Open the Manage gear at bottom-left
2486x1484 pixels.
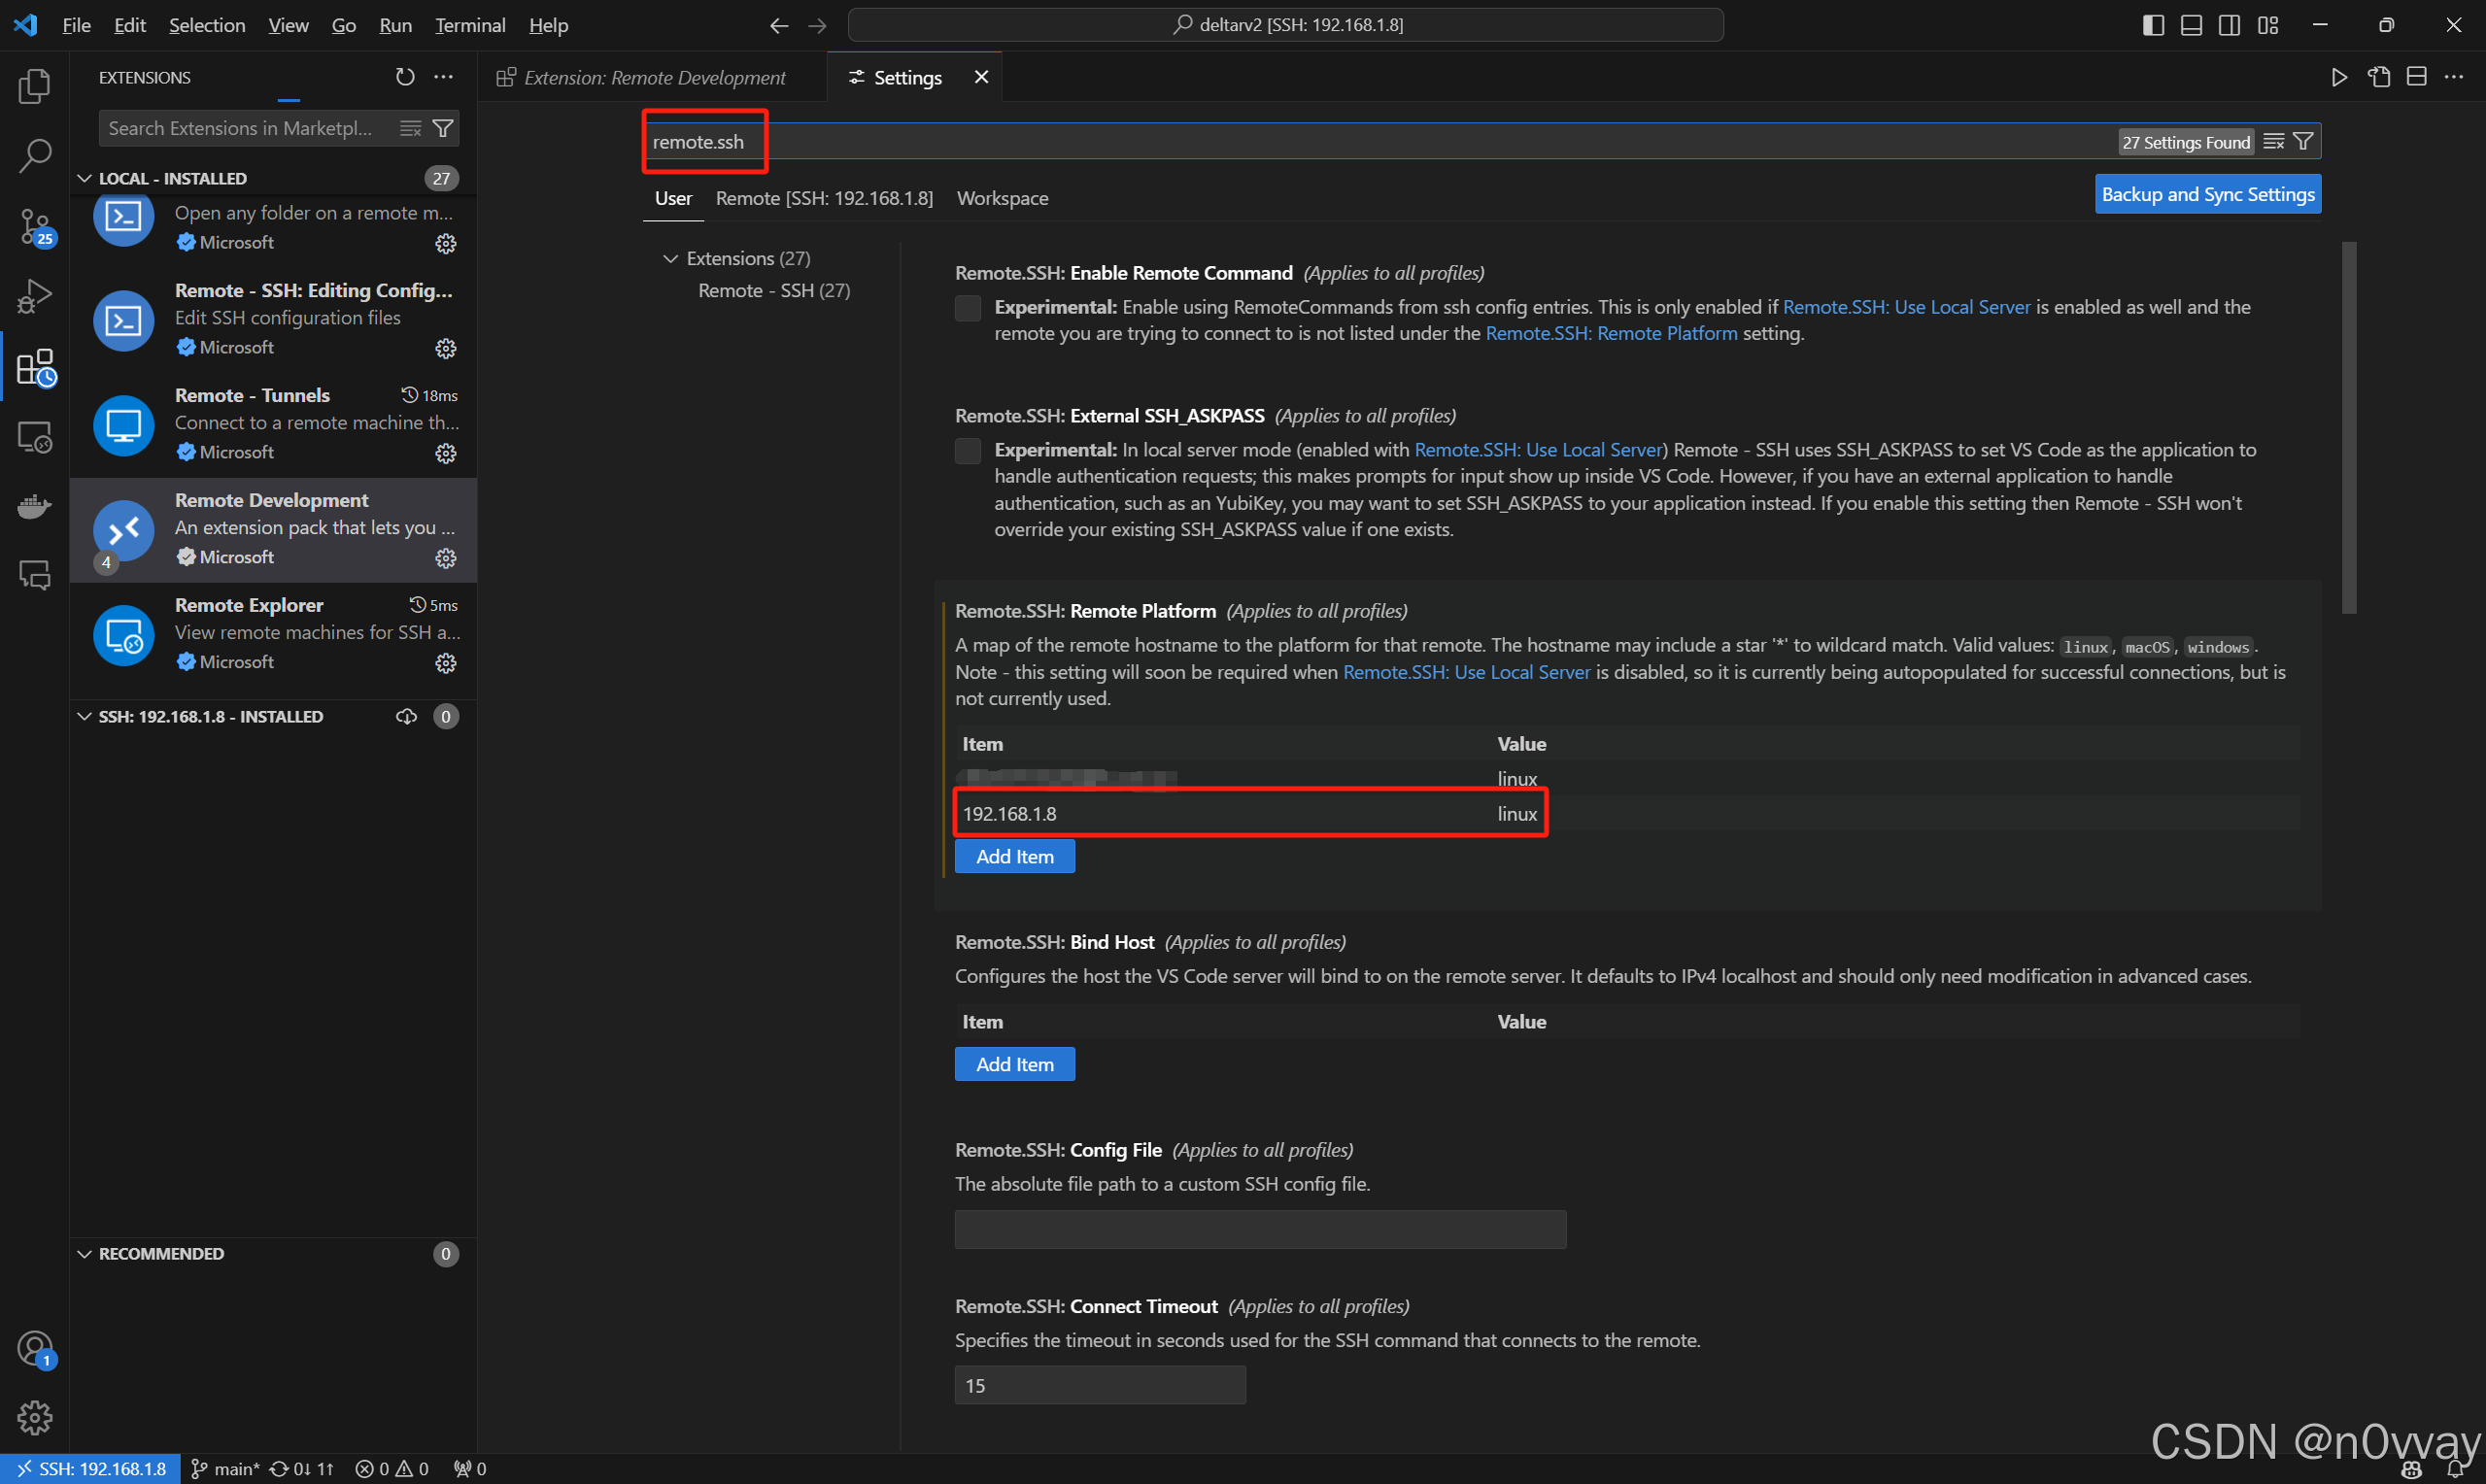(x=35, y=1417)
